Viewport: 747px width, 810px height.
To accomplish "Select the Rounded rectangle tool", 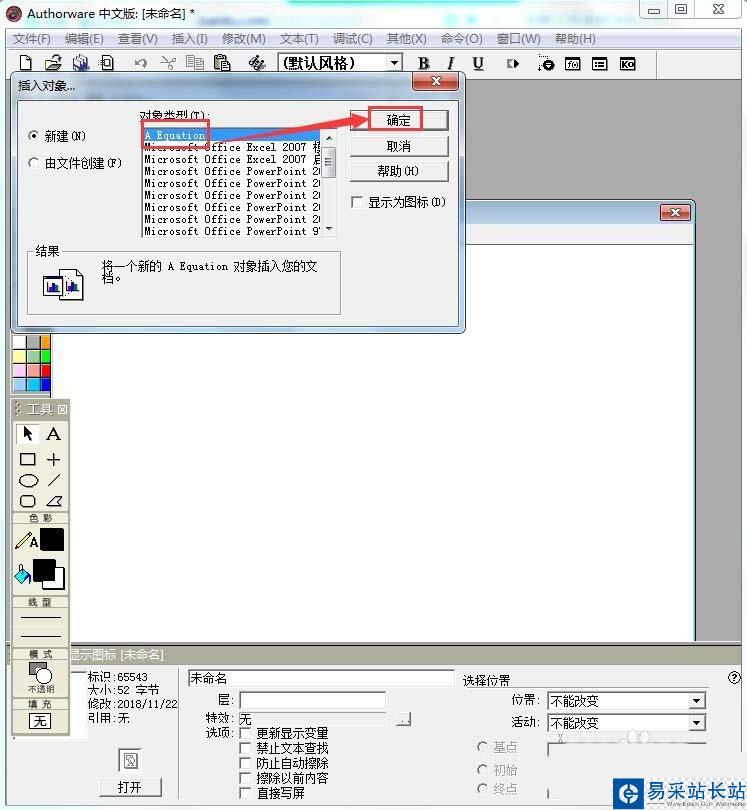I will click(x=27, y=501).
